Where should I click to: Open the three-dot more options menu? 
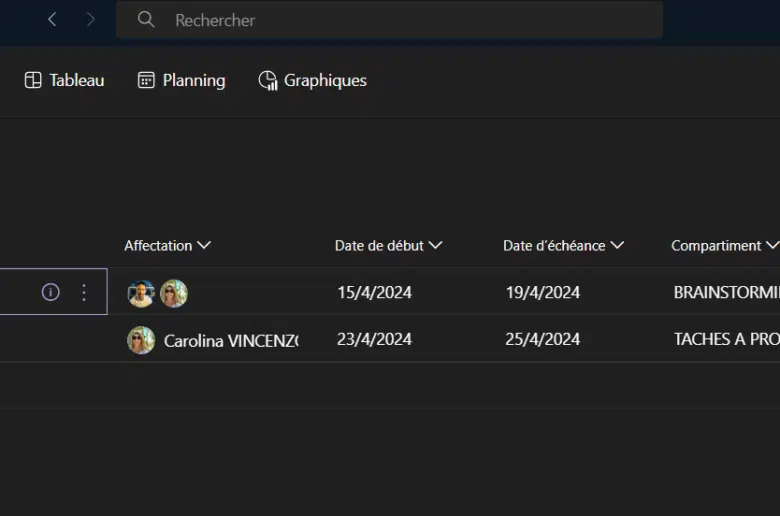[84, 292]
